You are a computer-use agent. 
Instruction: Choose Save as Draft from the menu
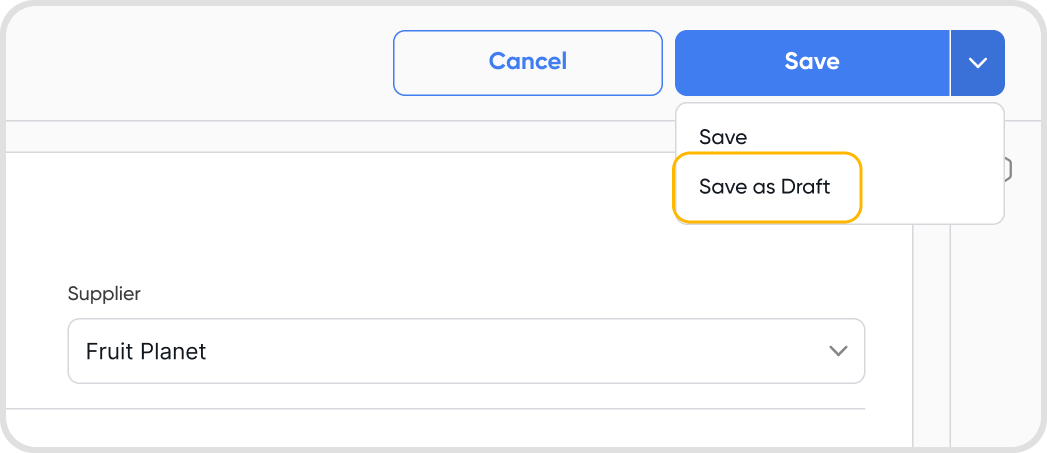point(765,187)
